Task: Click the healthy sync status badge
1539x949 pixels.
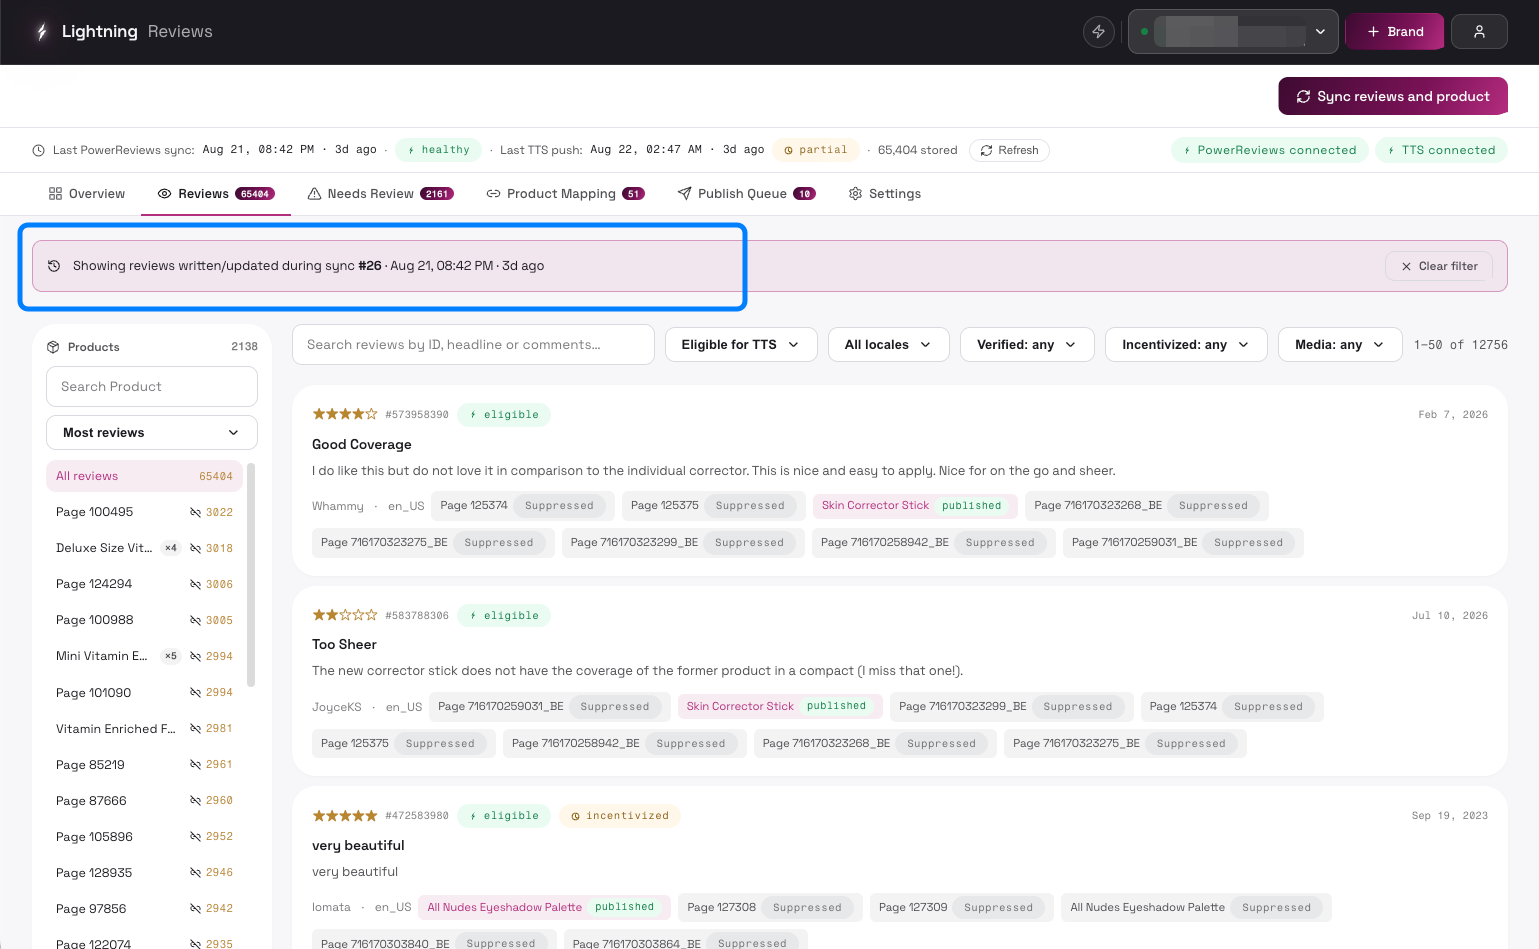Action: click(x=438, y=150)
